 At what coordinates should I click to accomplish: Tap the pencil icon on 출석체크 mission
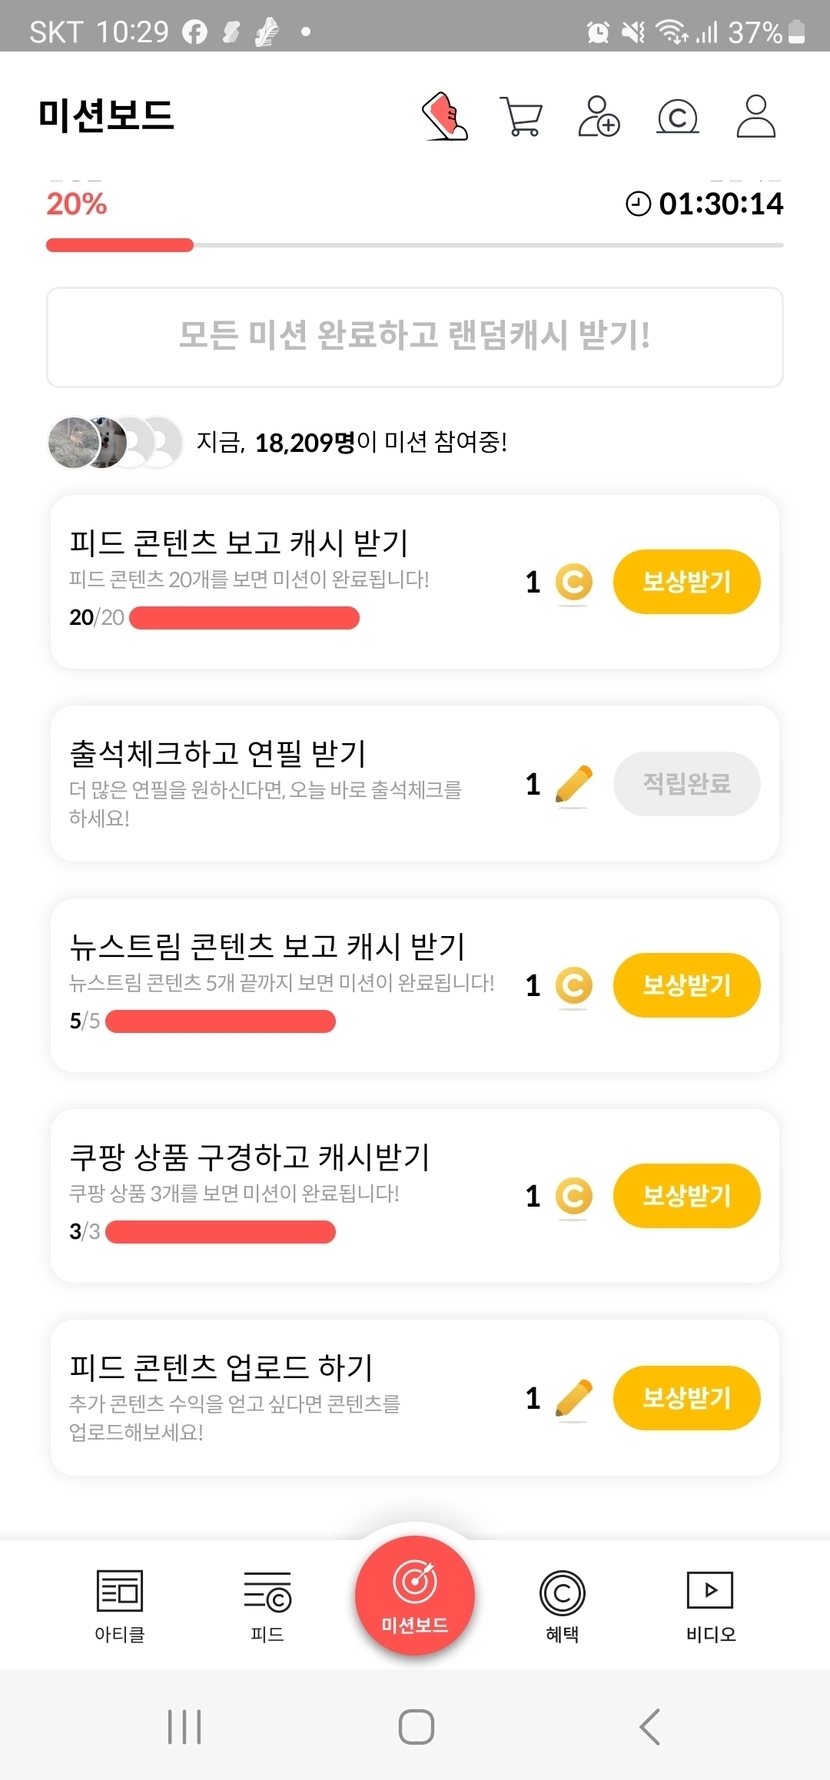(x=574, y=785)
